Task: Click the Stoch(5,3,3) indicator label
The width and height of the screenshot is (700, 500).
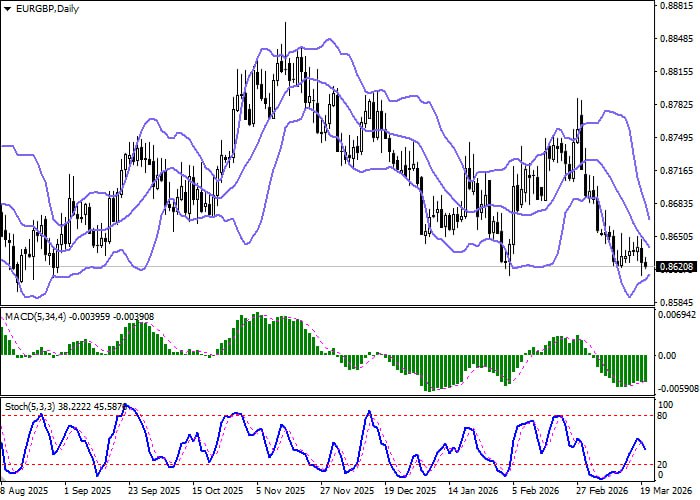Action: [30, 407]
